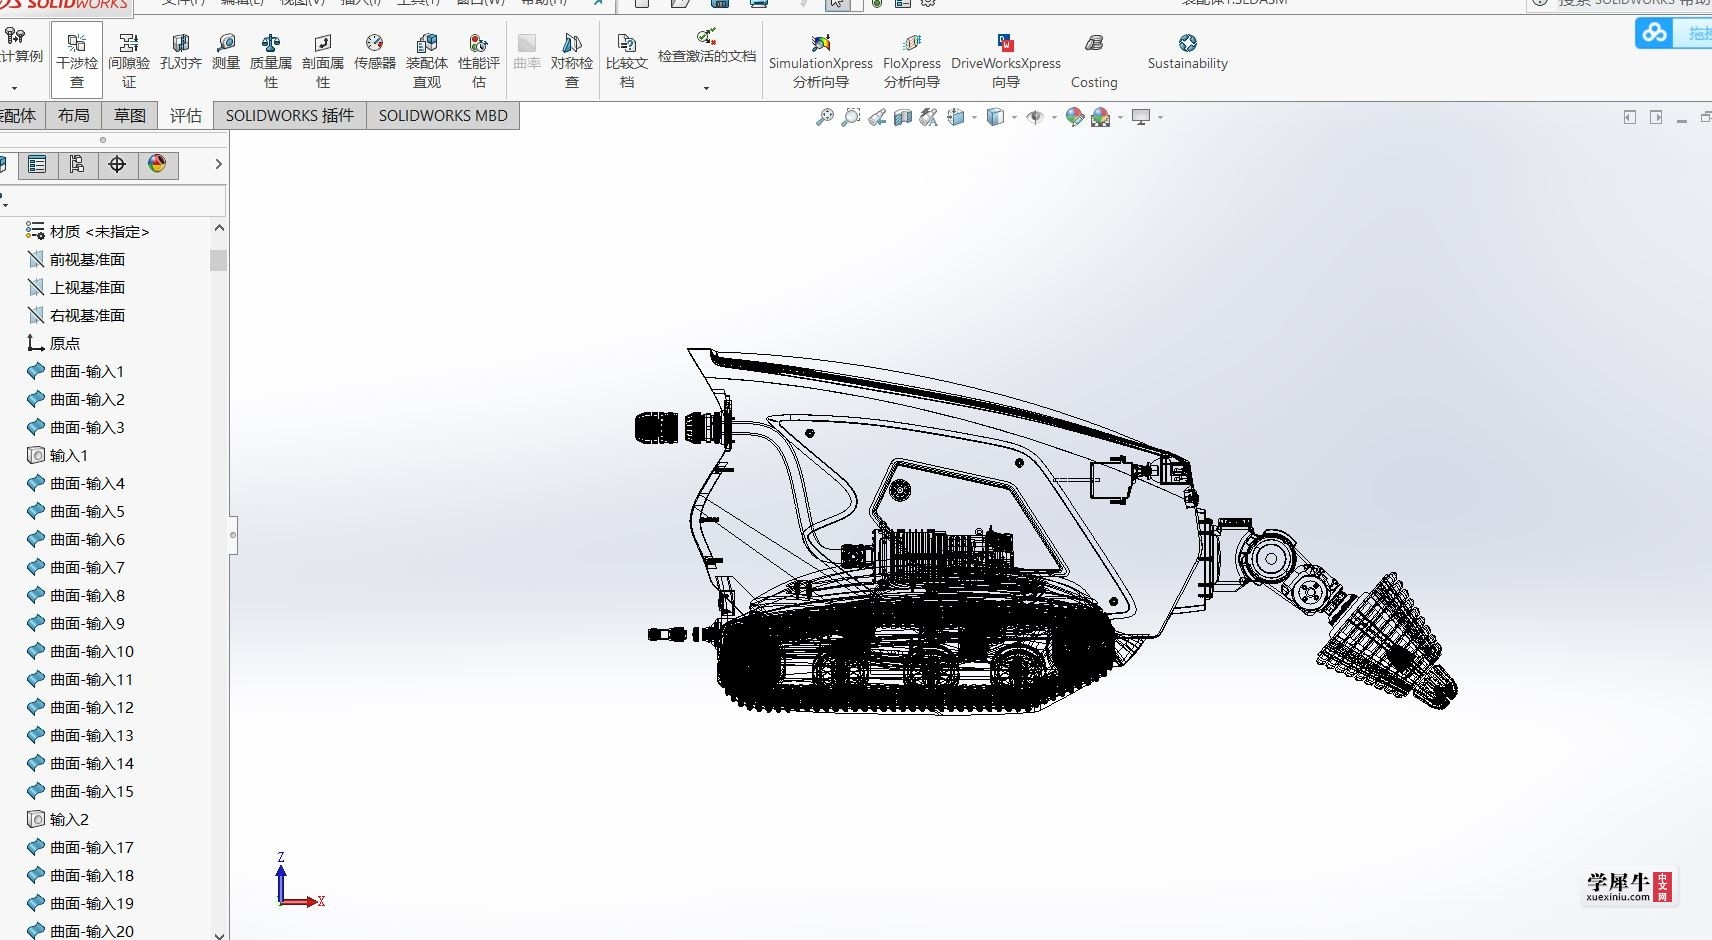Open 剖面属性 section properties
This screenshot has height=940, width=1712.
click(323, 60)
